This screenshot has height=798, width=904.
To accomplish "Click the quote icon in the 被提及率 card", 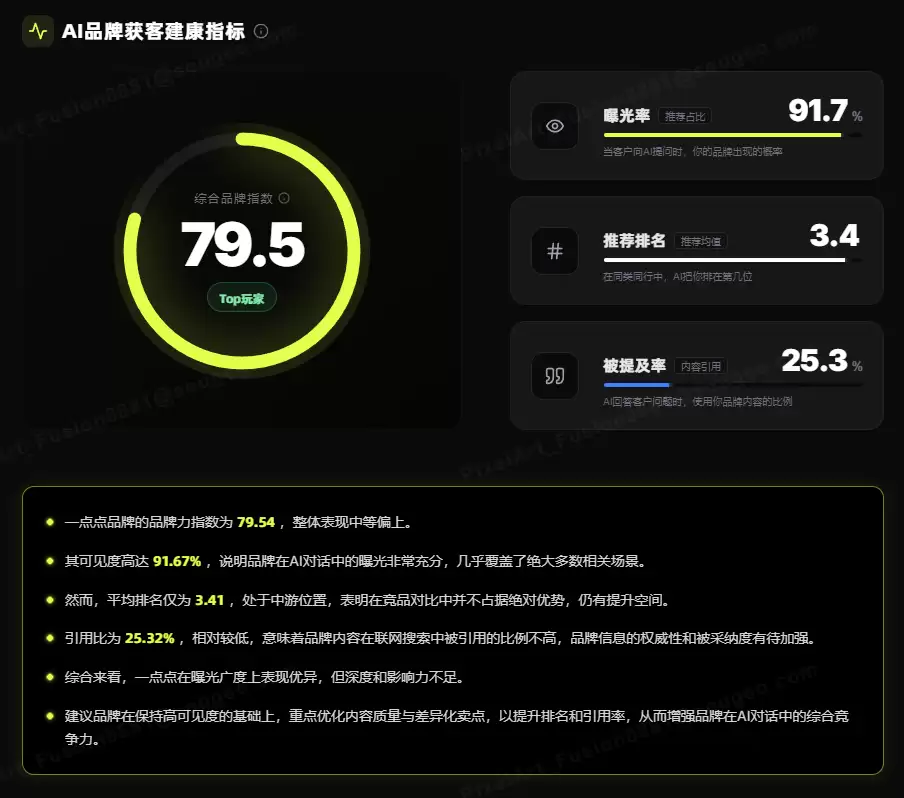I will (555, 376).
